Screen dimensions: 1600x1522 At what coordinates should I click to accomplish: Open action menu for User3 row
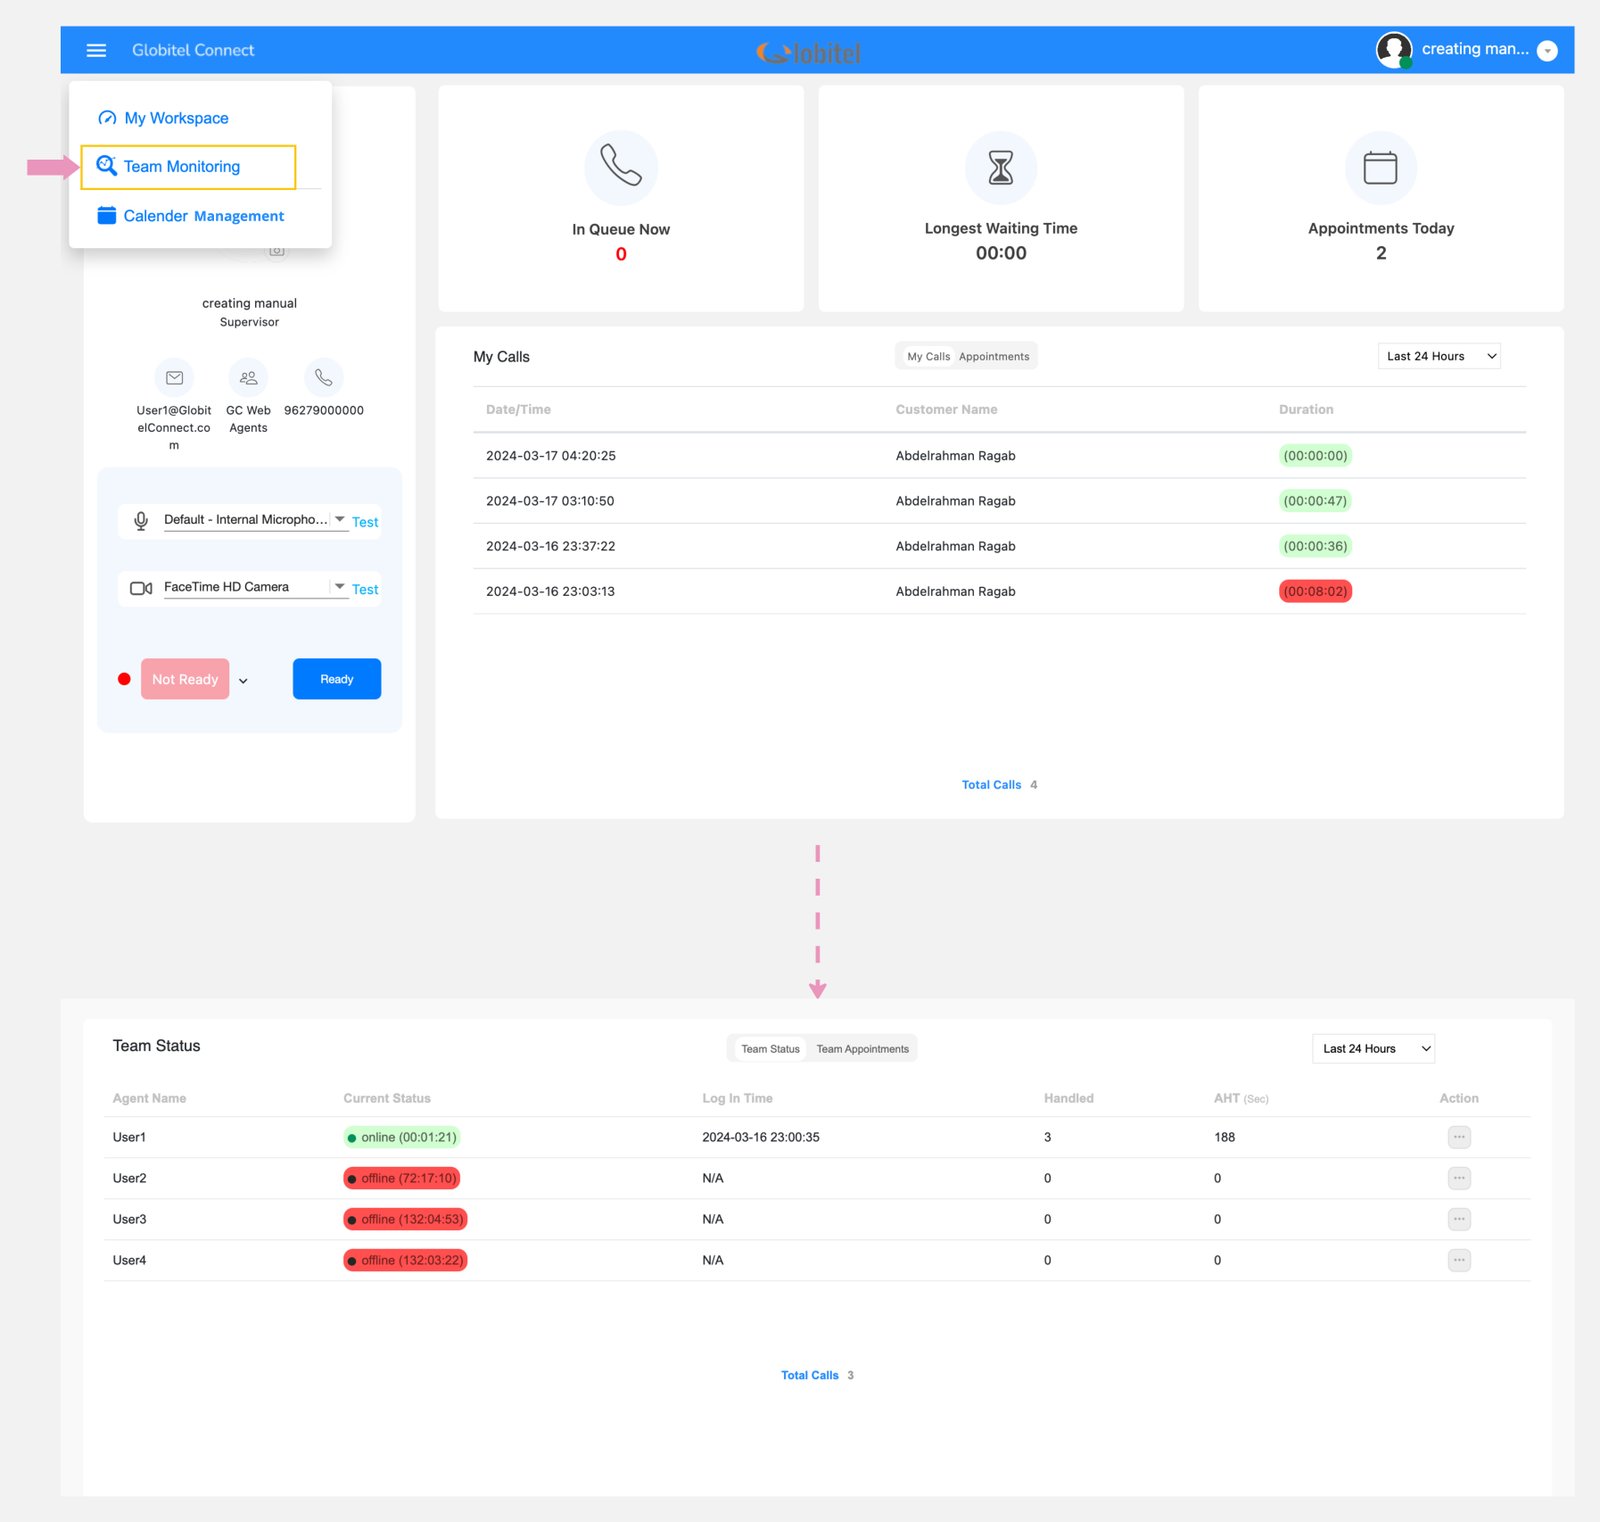(1459, 1219)
